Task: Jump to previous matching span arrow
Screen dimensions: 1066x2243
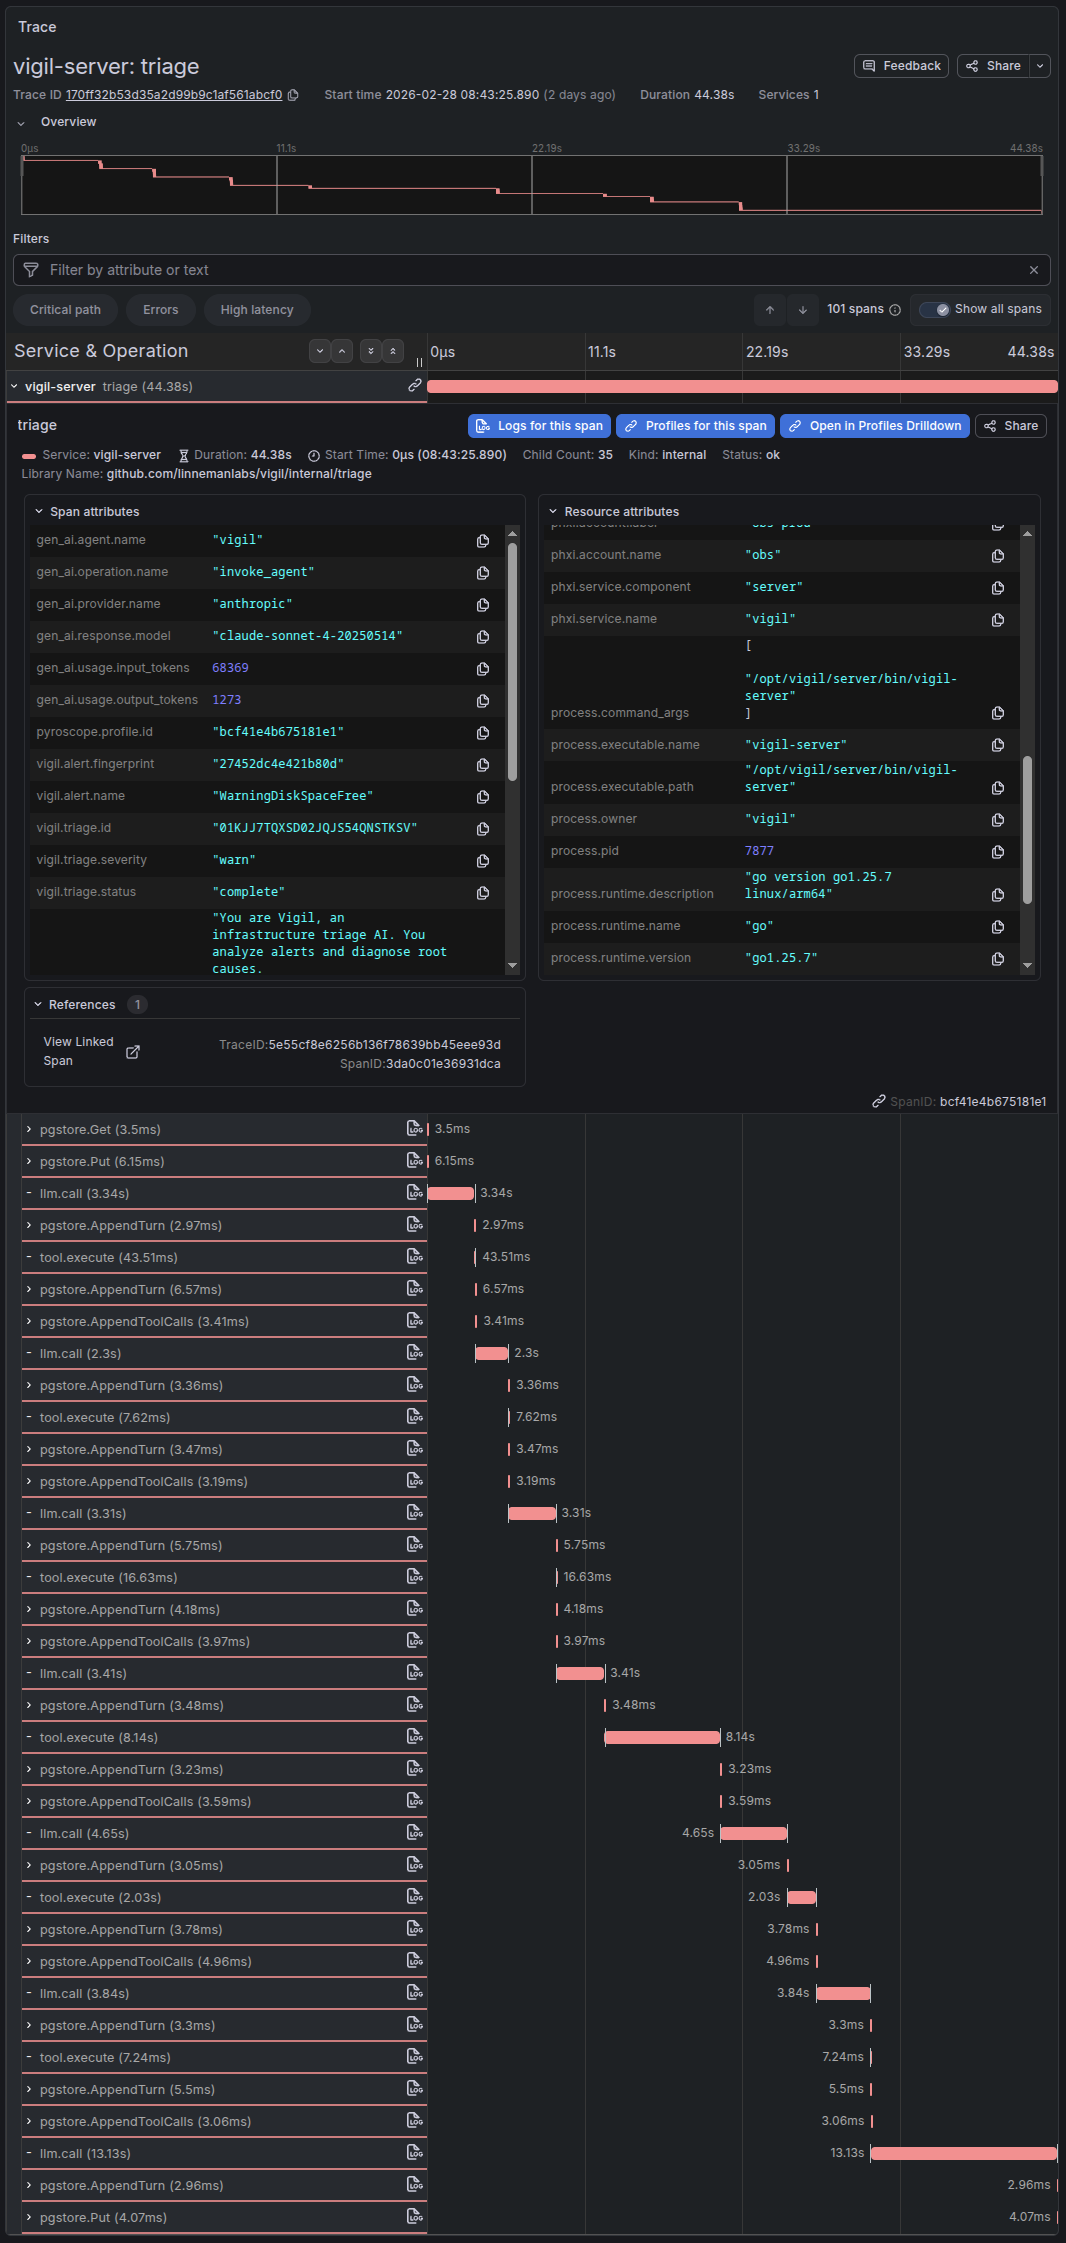Action: pos(770,310)
